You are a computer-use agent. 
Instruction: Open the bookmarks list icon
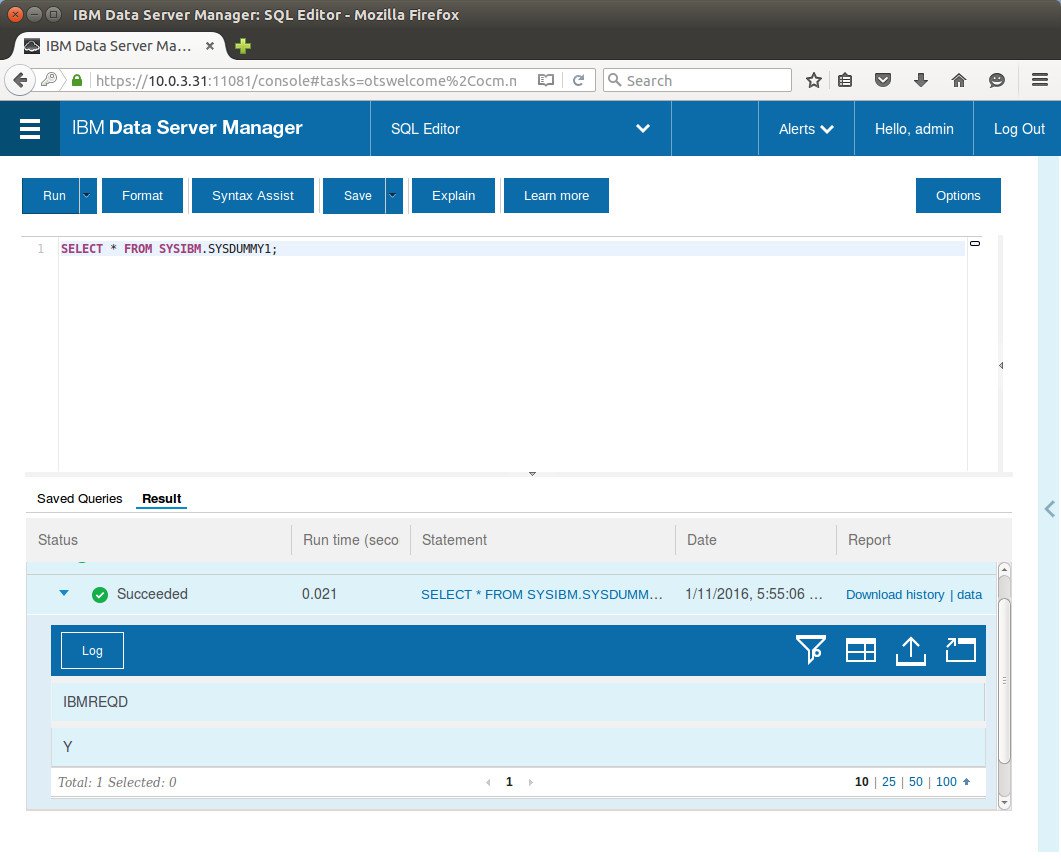pyautogui.click(x=845, y=81)
